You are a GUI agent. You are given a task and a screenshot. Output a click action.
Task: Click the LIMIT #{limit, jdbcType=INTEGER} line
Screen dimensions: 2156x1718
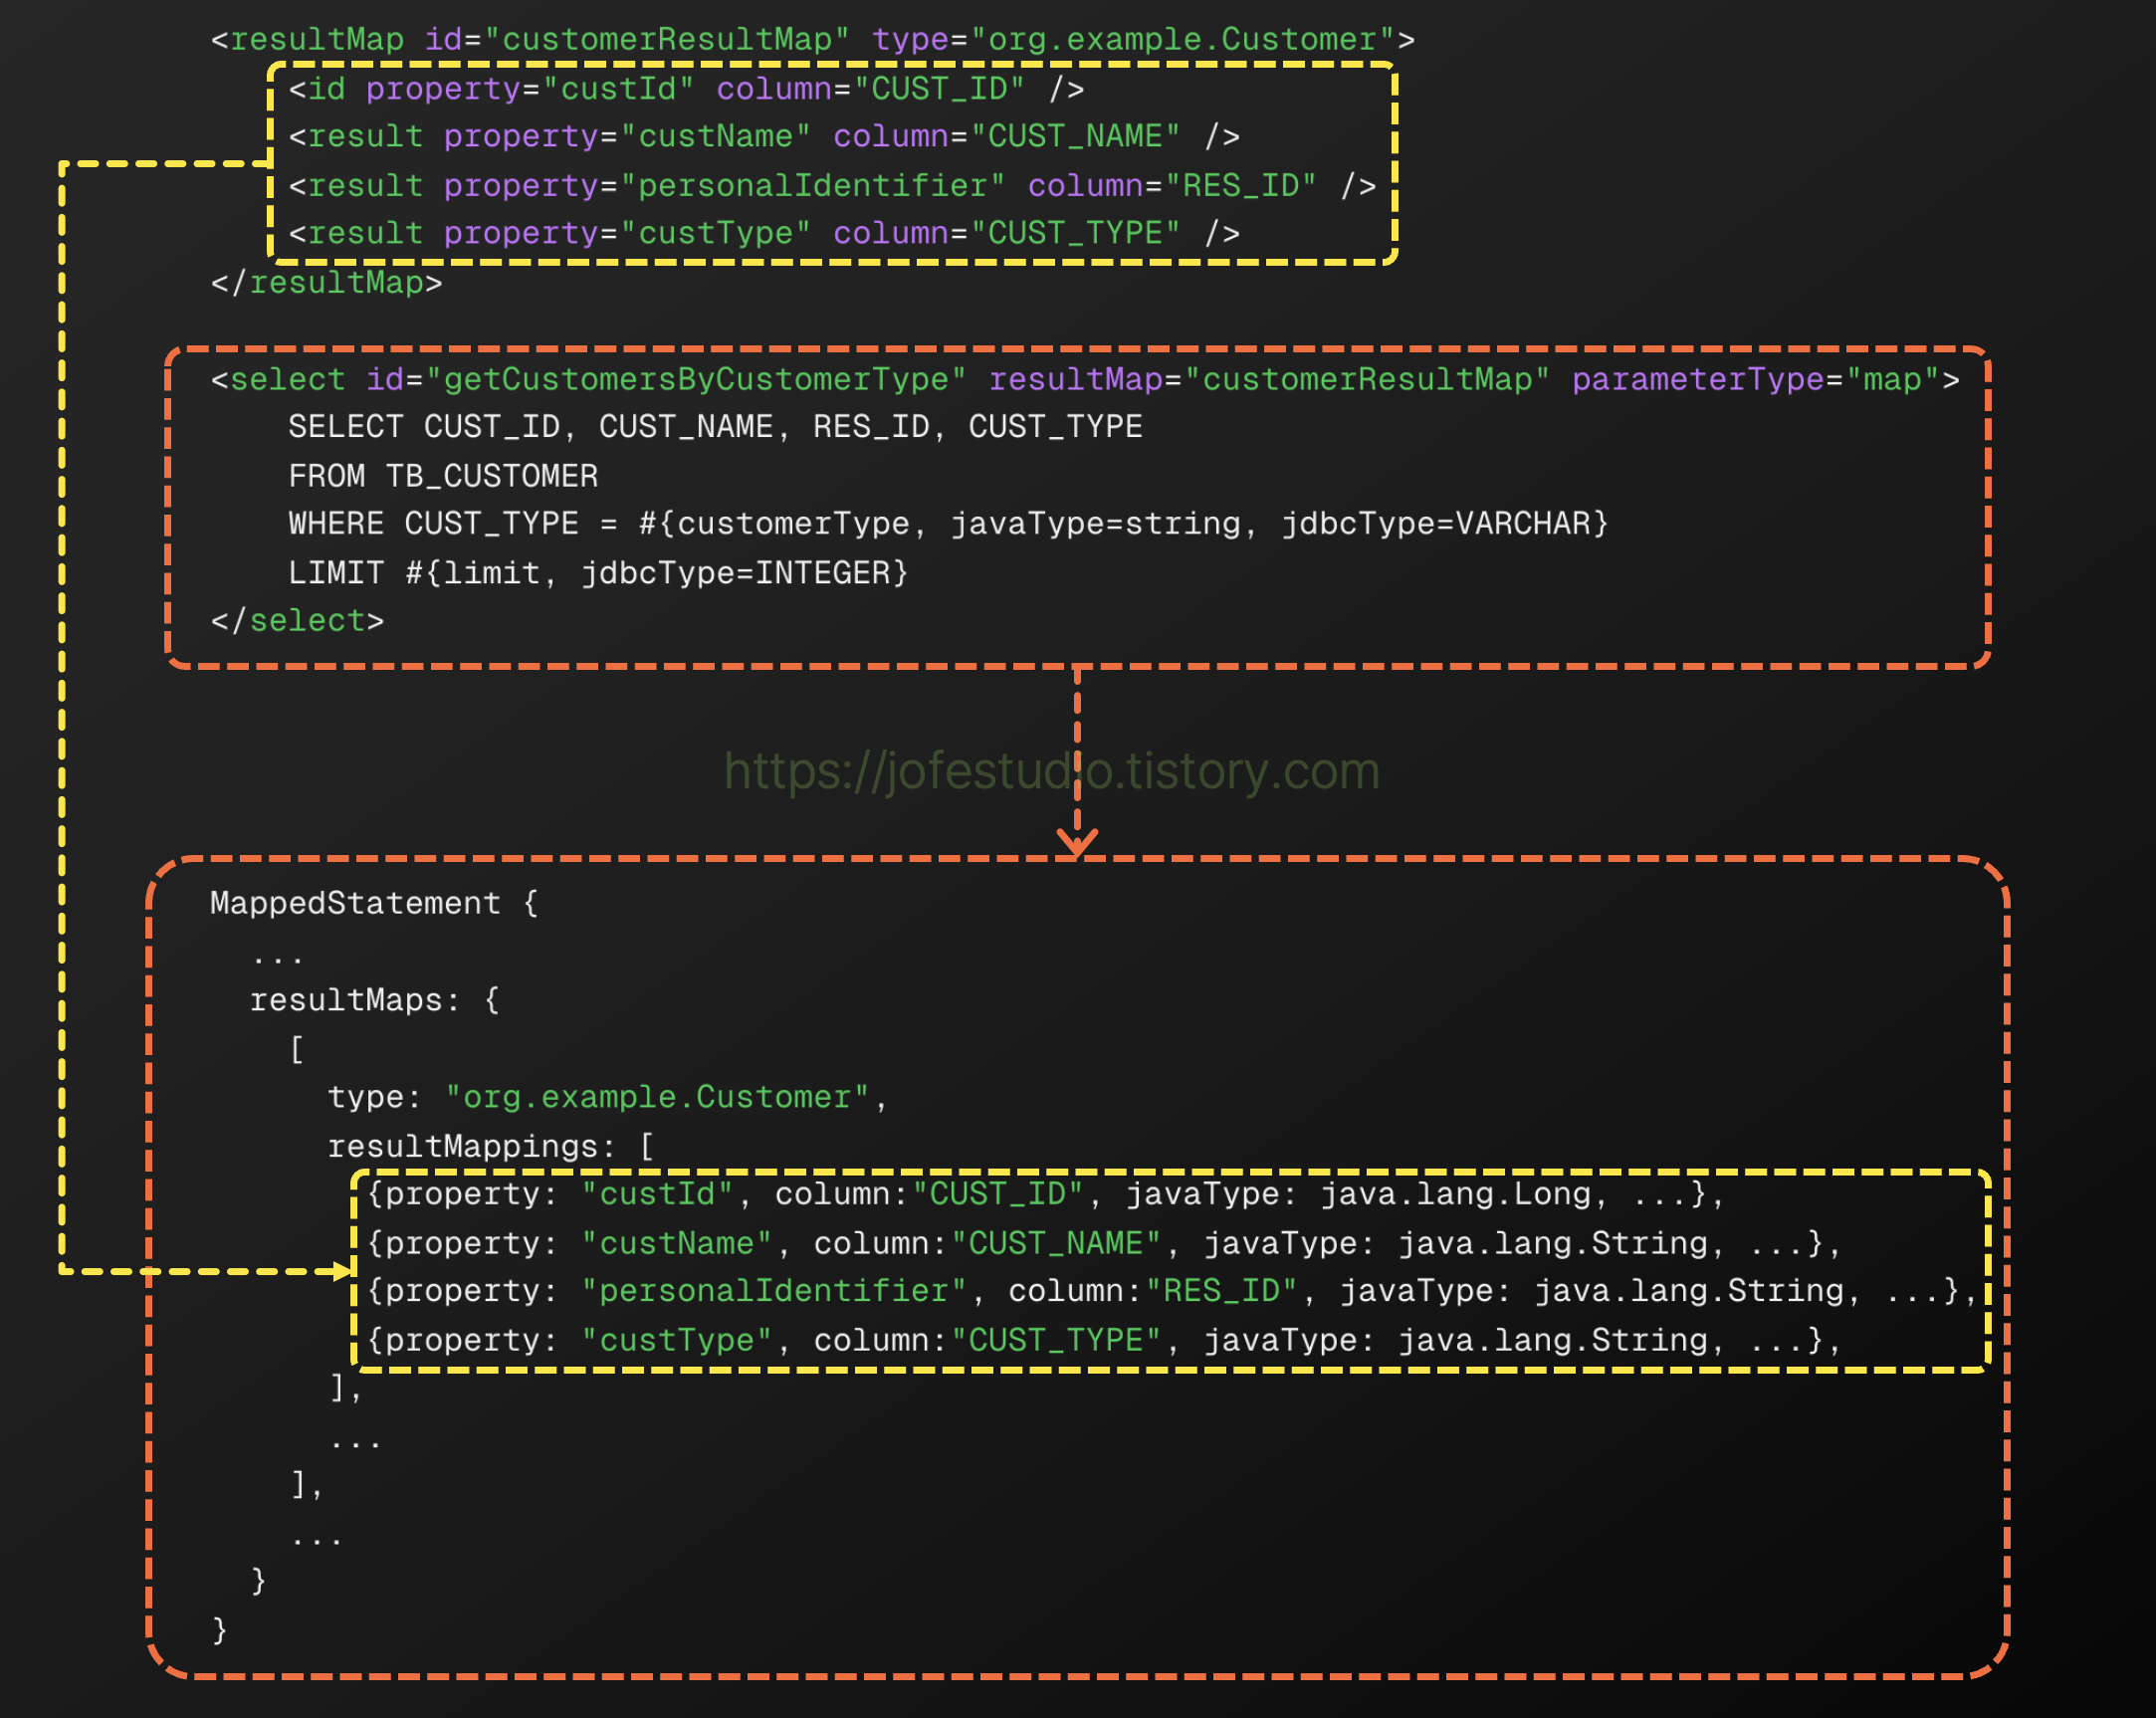(598, 573)
